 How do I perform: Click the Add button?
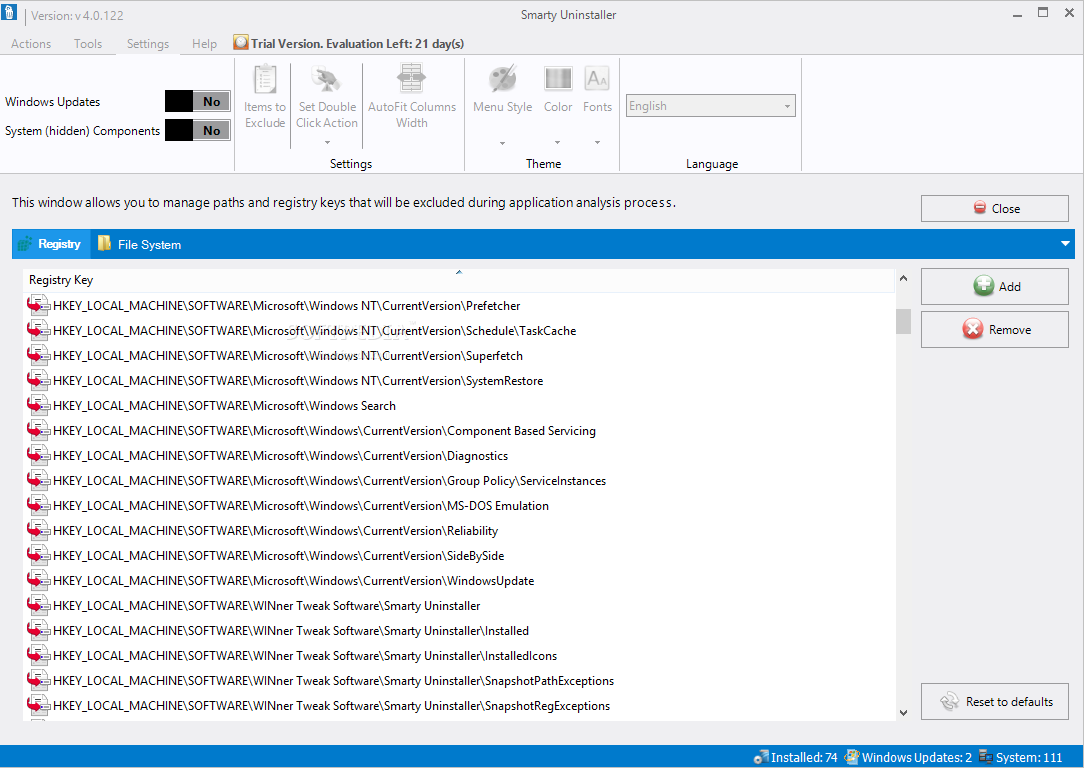pos(994,286)
